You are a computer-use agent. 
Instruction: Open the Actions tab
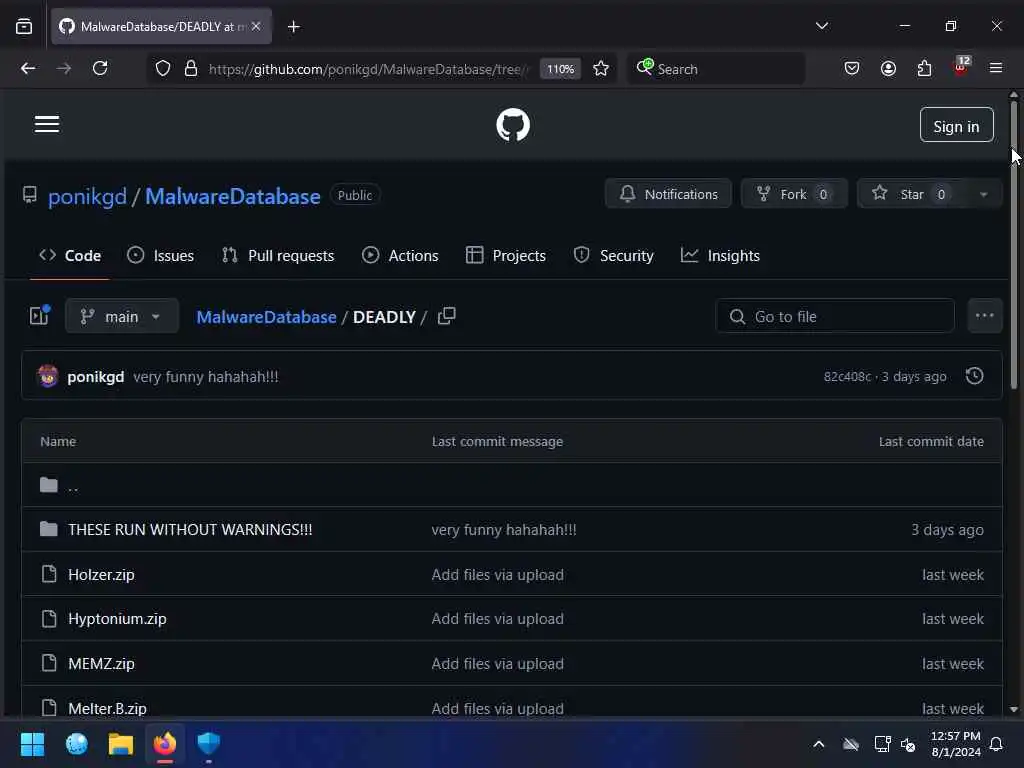click(x=400, y=255)
